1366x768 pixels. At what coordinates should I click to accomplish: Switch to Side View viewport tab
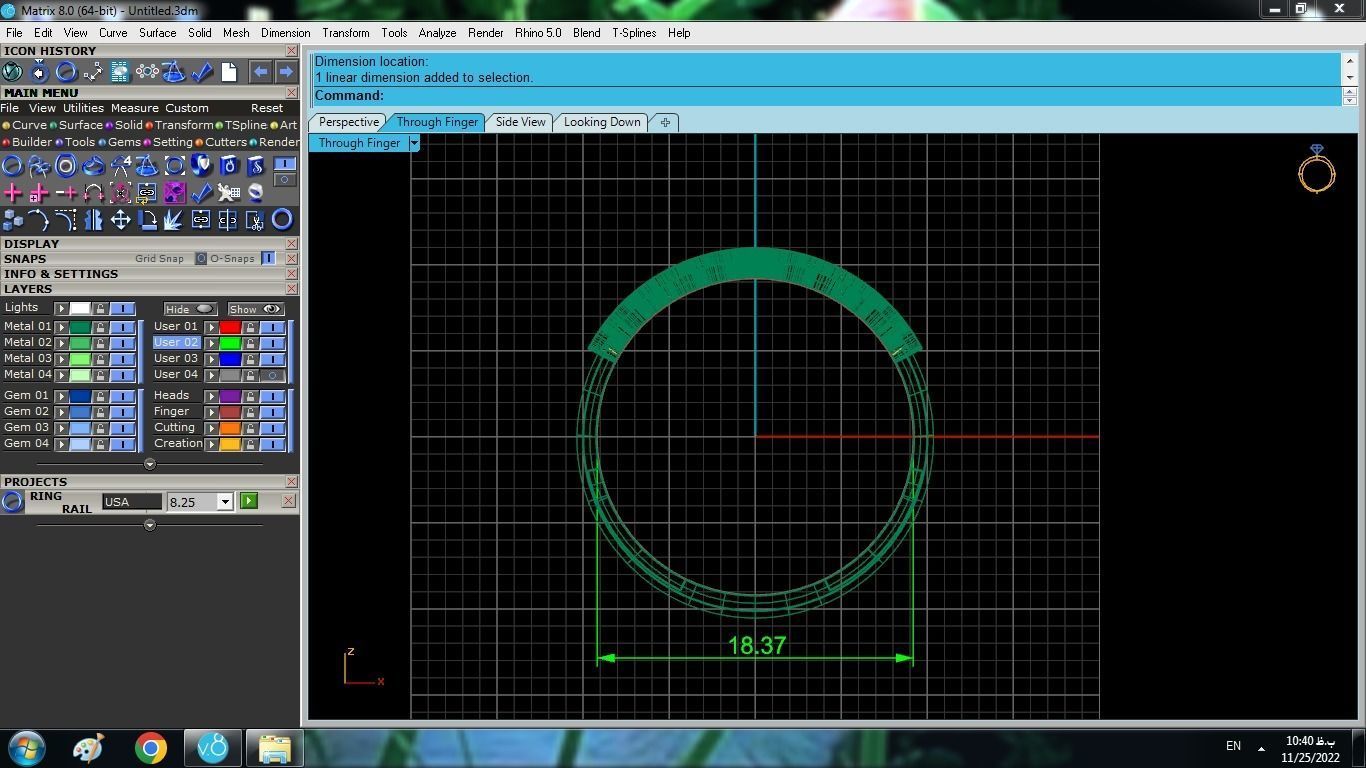click(x=521, y=122)
